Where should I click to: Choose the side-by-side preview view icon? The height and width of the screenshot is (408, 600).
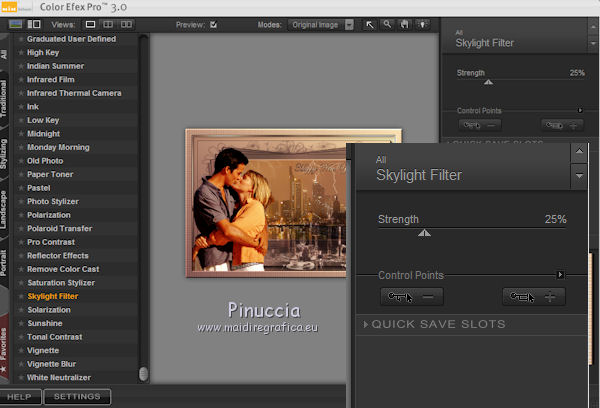pyautogui.click(x=126, y=22)
